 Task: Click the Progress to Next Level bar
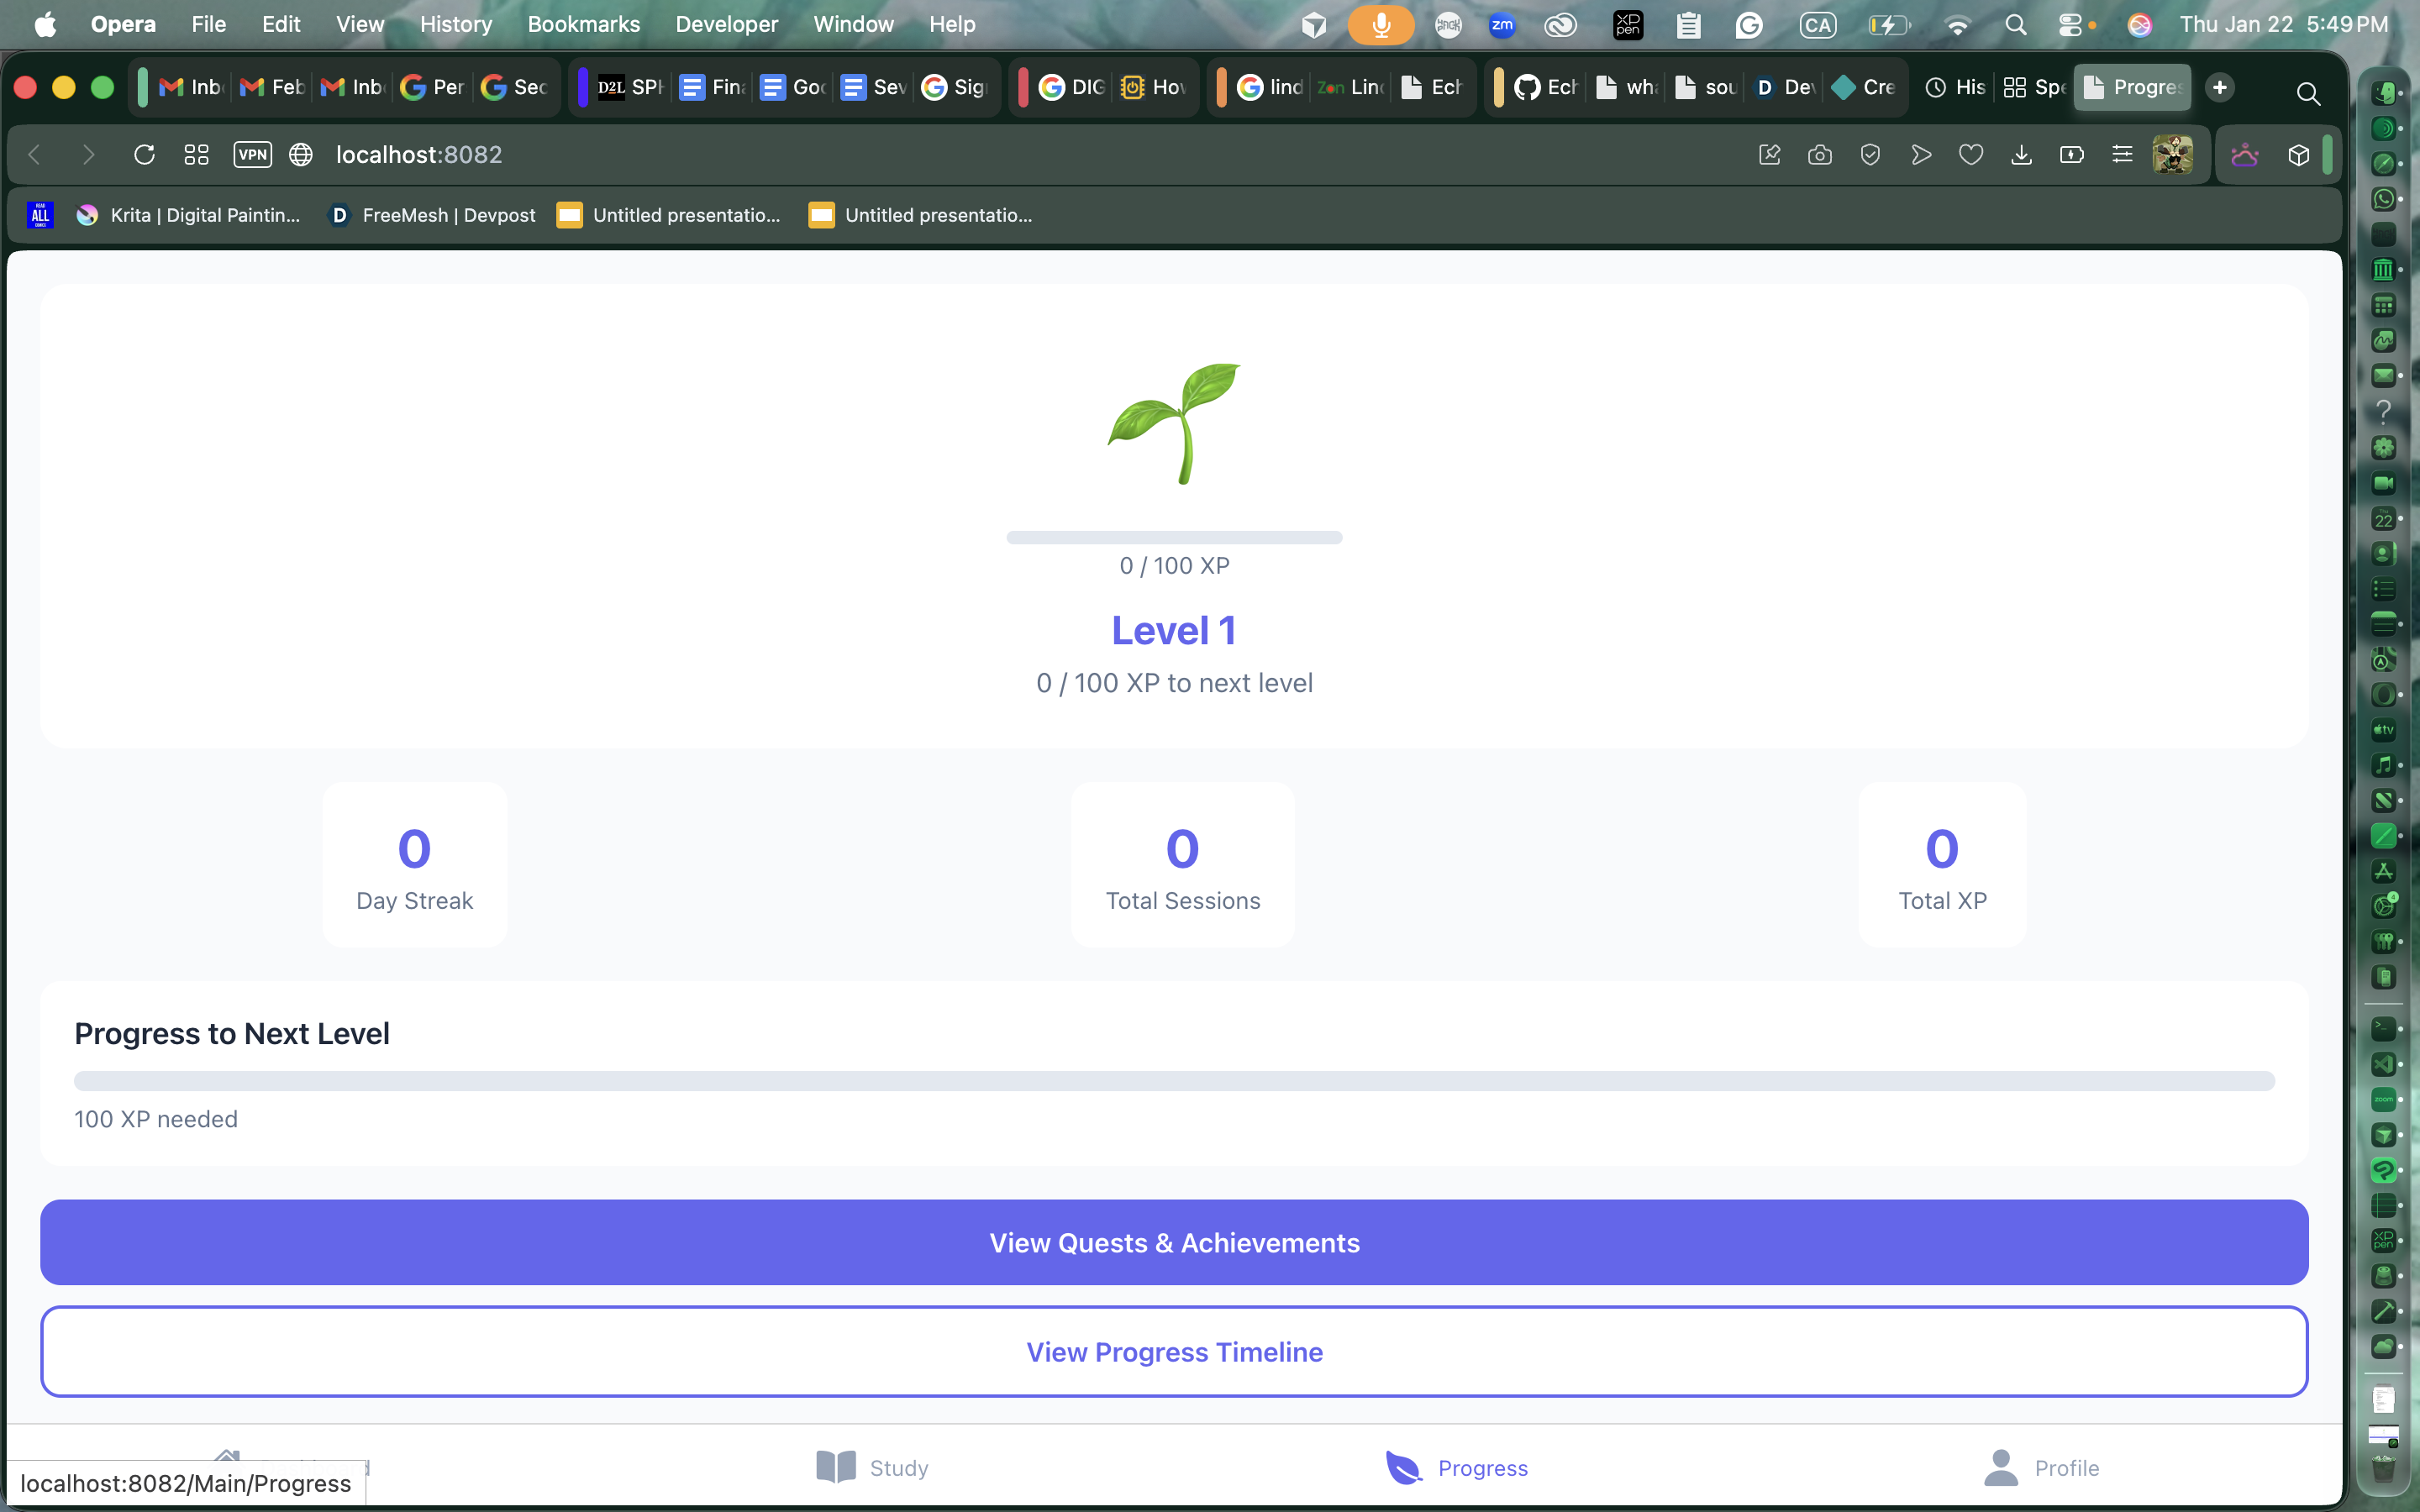(x=1174, y=1081)
